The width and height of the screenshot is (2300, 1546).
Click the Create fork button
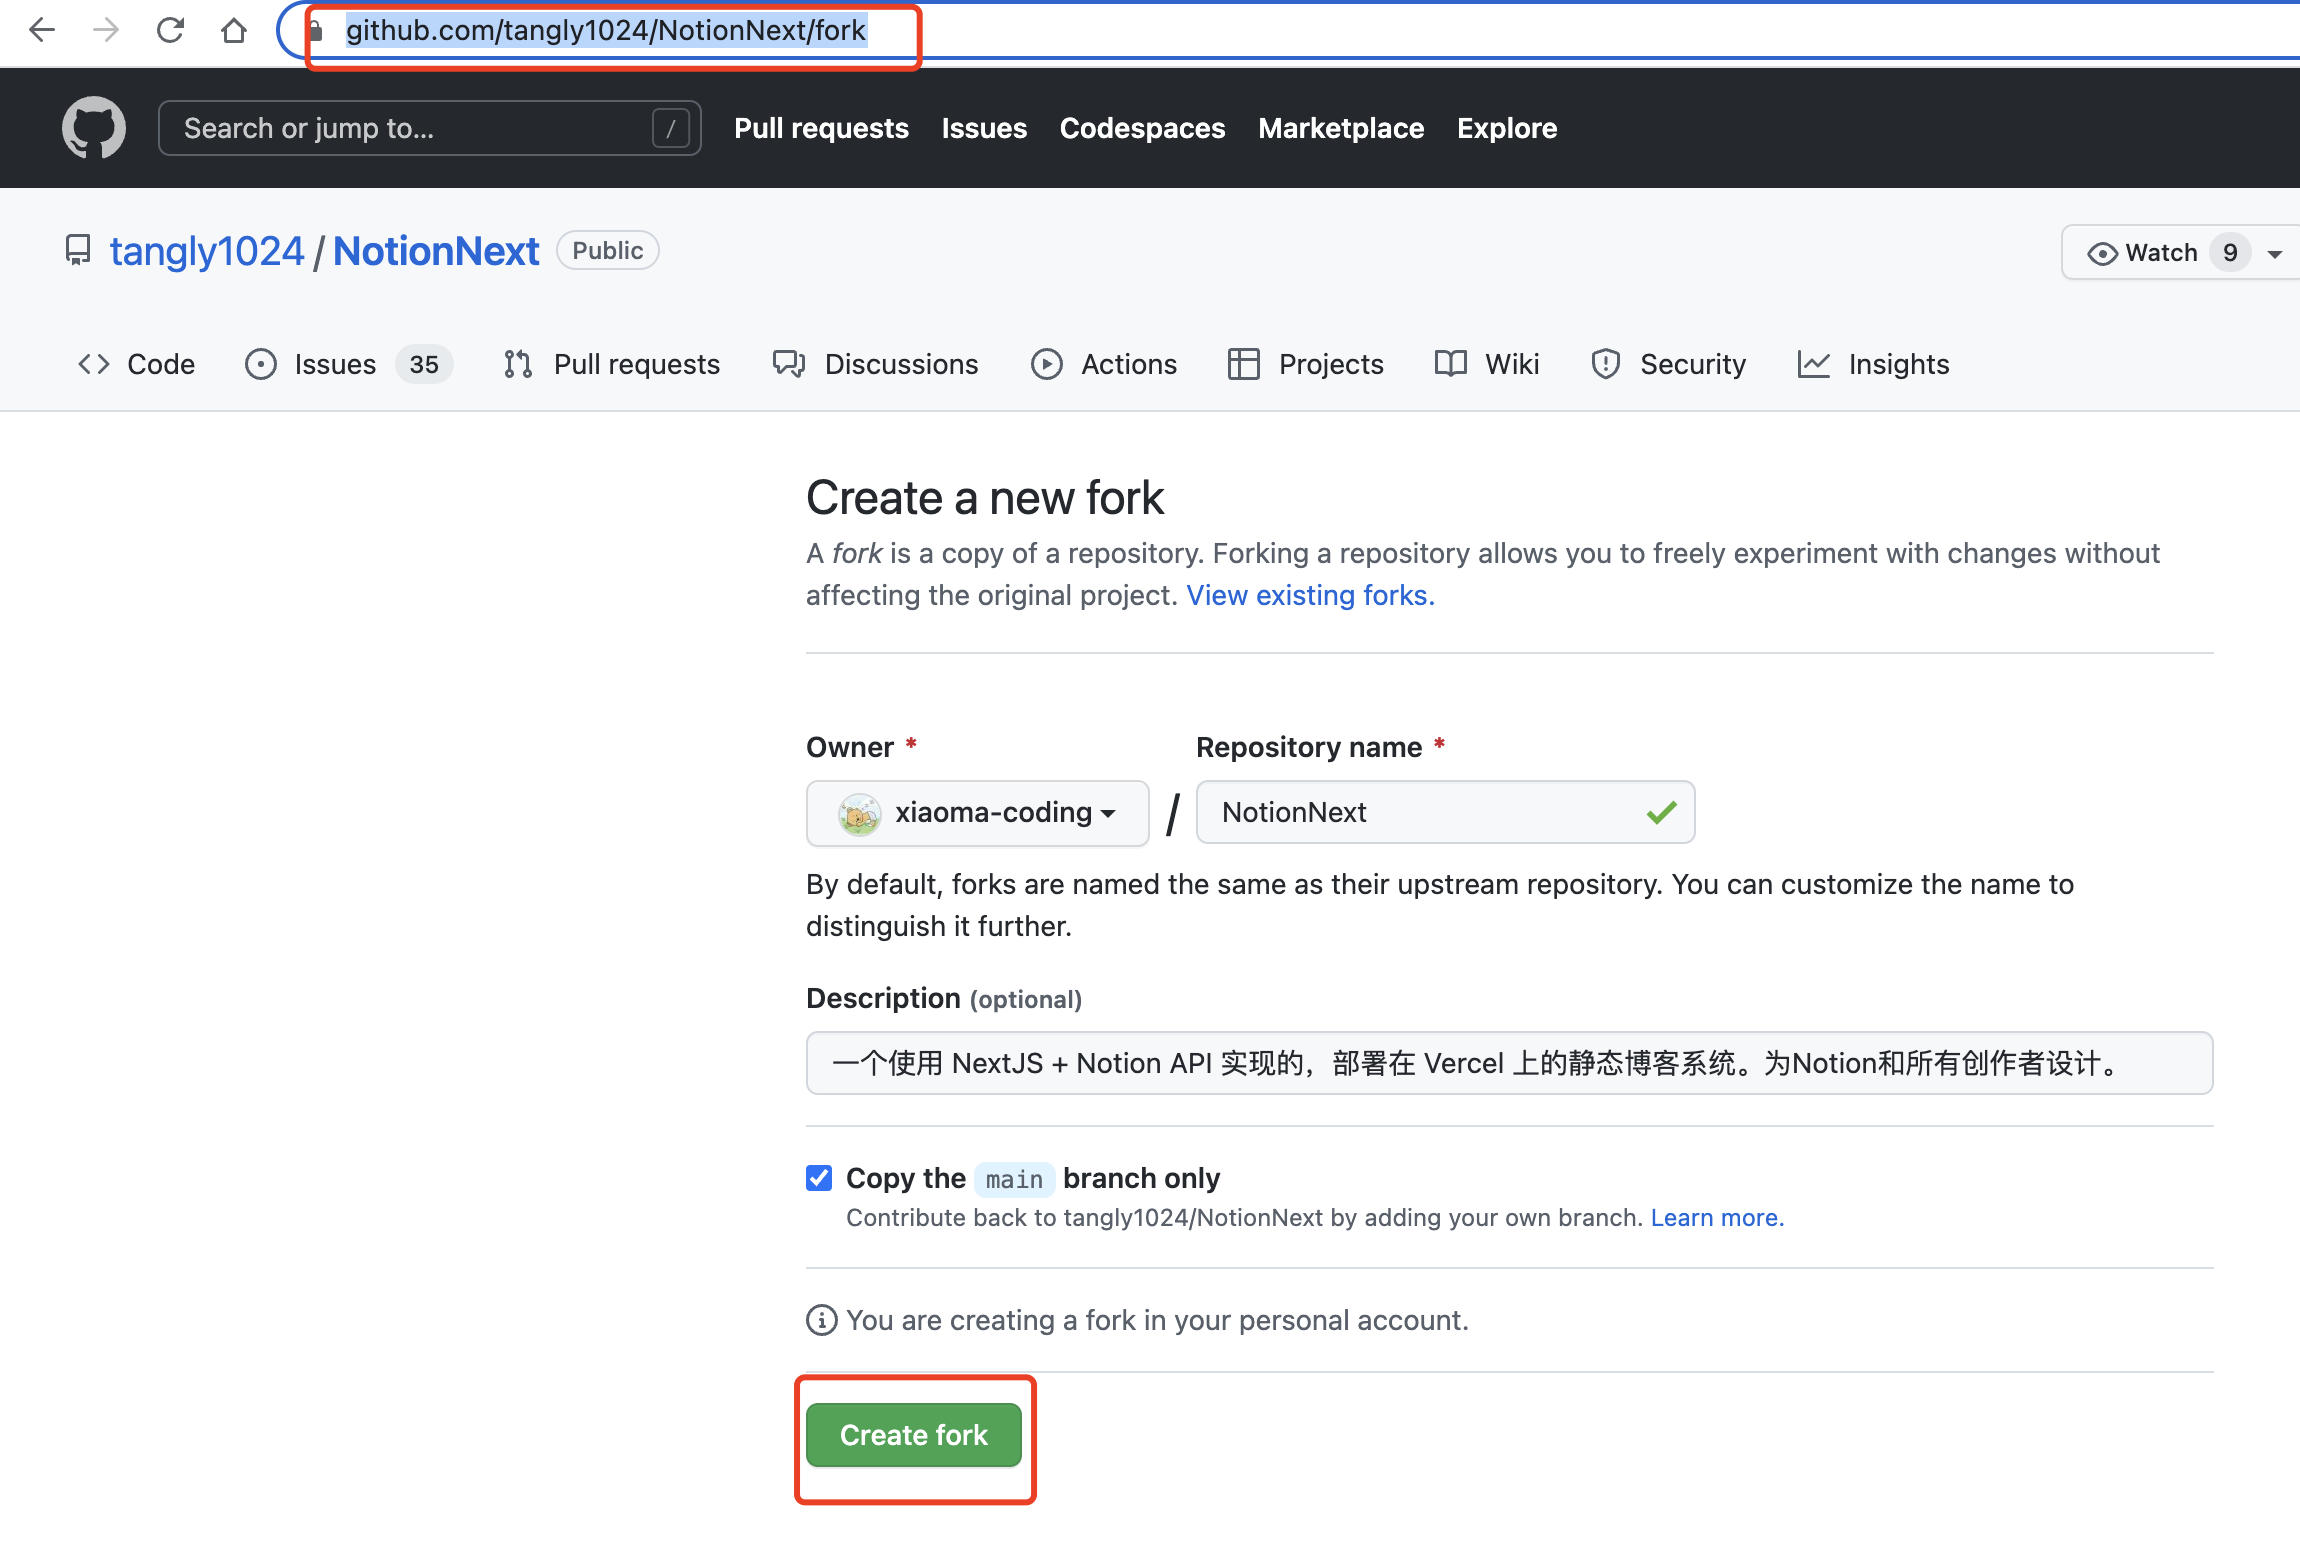913,1435
